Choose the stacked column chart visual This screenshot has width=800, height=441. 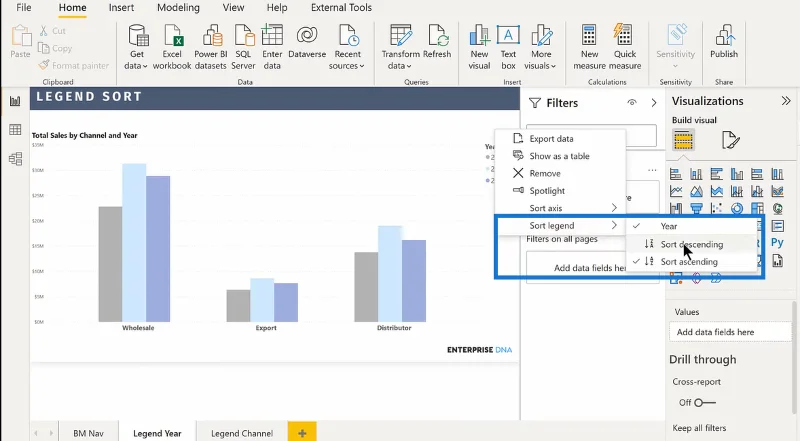pos(696,174)
